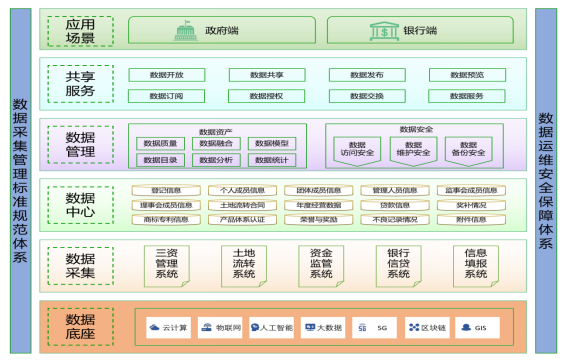Viewport: 567px width, 362px height.
Task: Click the 年度经营数据 data cylinder
Action: 319,205
